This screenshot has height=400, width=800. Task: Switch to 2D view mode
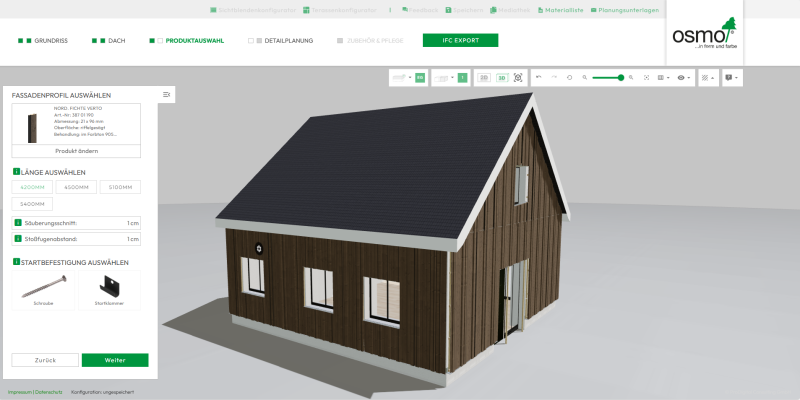[x=484, y=77]
